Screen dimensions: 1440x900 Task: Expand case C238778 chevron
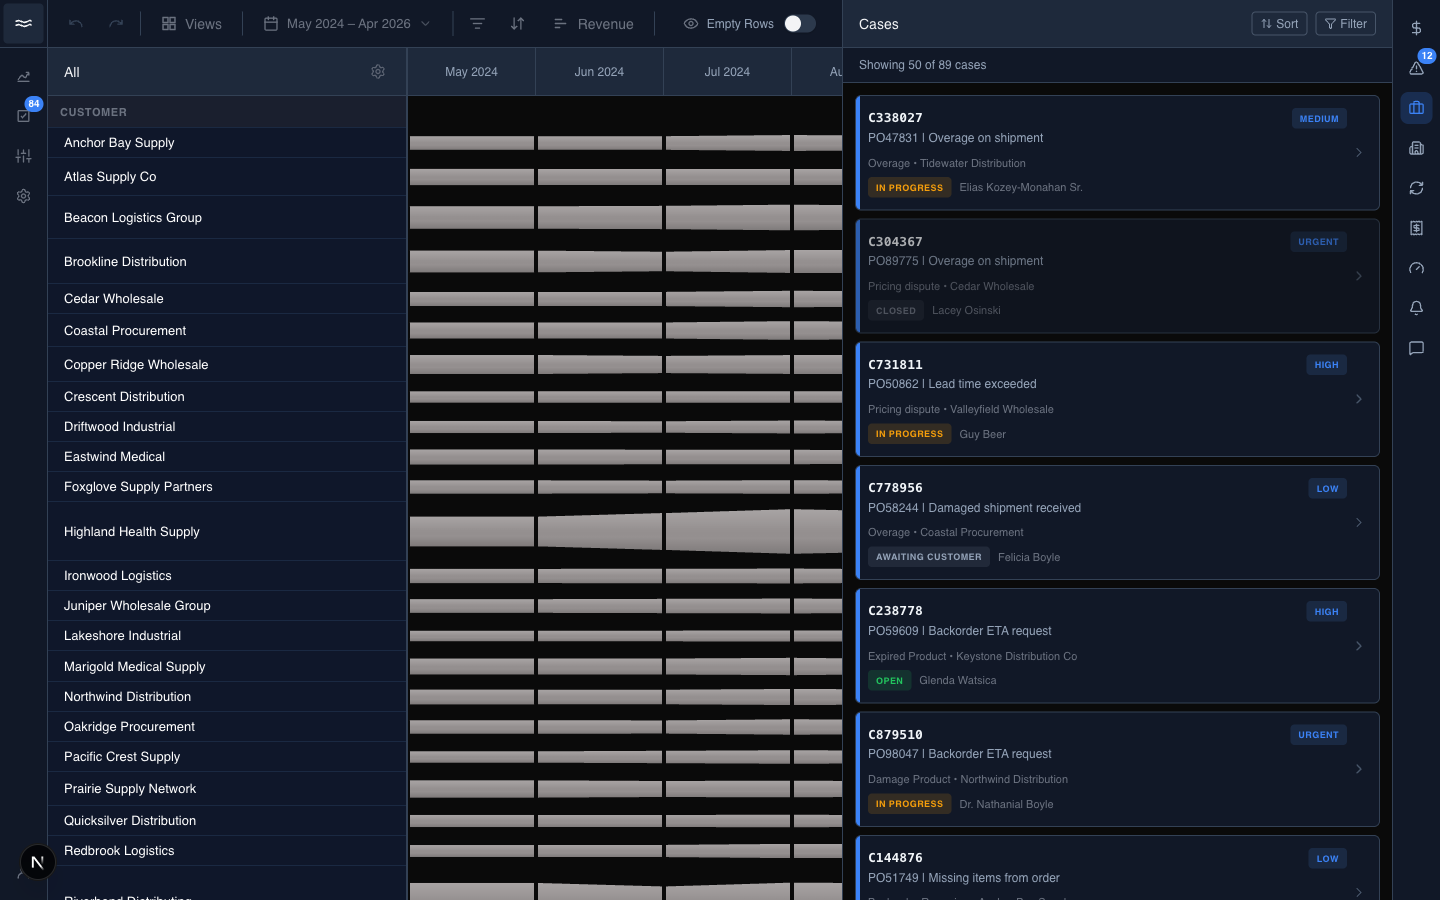pos(1359,646)
